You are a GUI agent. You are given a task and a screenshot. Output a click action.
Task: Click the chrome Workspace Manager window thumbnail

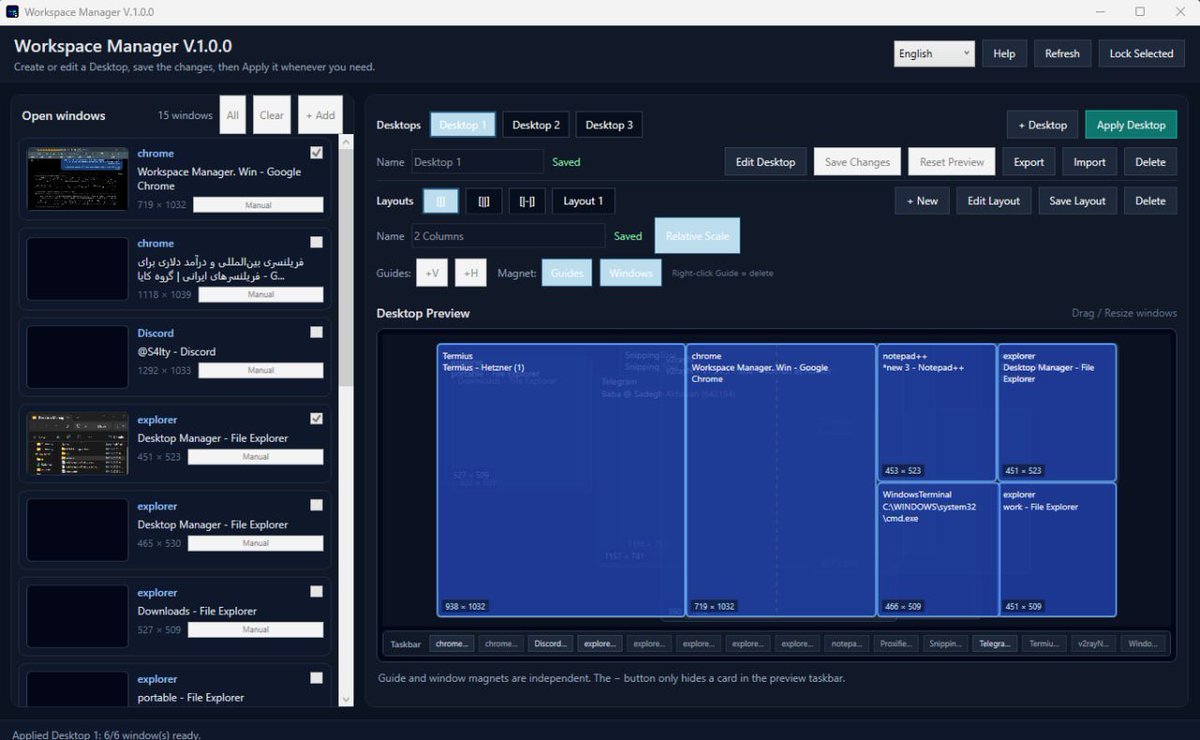tap(78, 179)
